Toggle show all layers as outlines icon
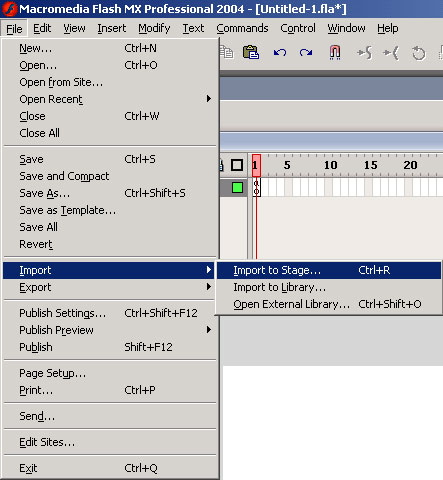Viewport: 443px width, 480px height. tap(237, 165)
